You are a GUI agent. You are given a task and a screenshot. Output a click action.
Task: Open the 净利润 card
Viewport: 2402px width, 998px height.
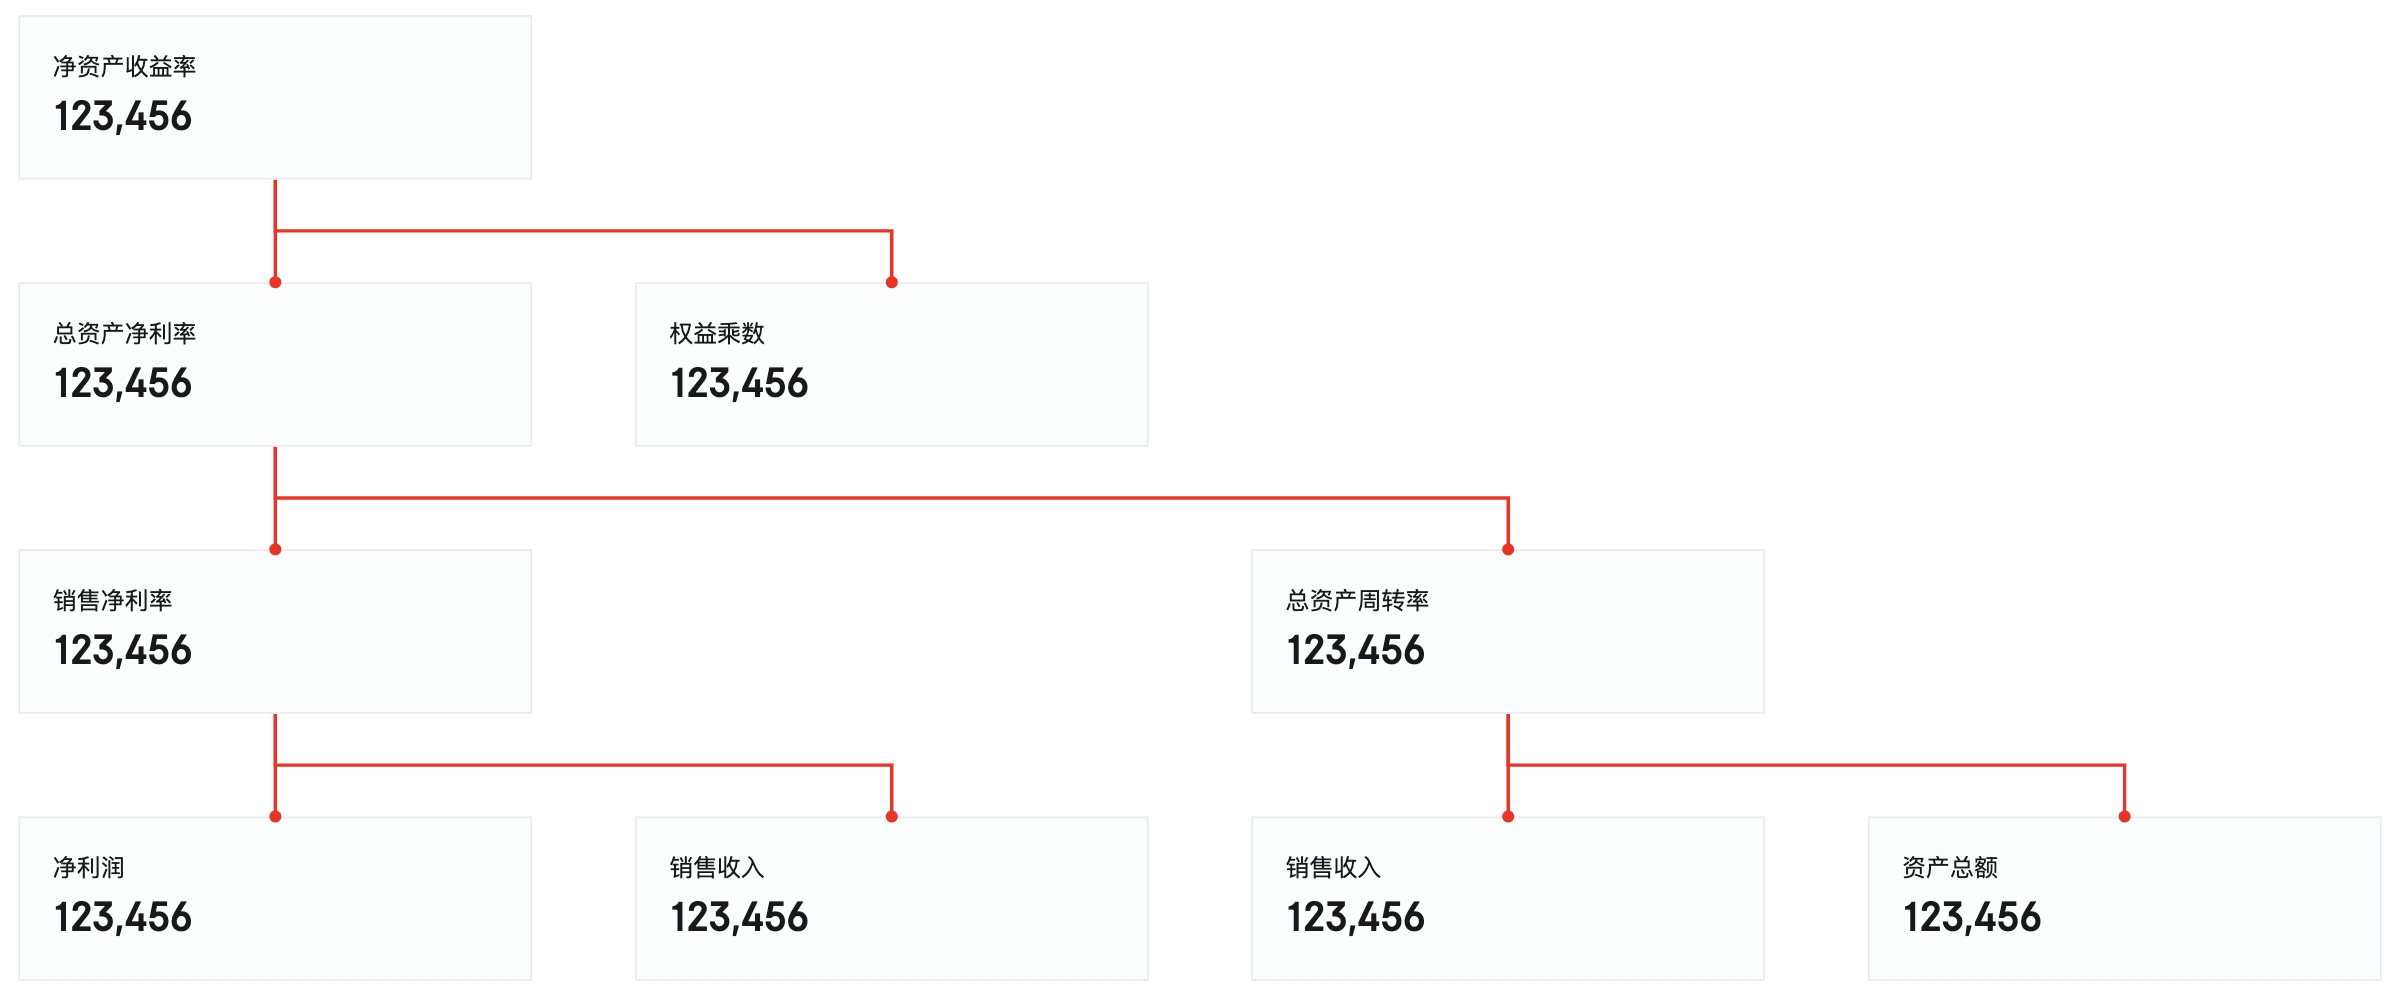coord(275,898)
